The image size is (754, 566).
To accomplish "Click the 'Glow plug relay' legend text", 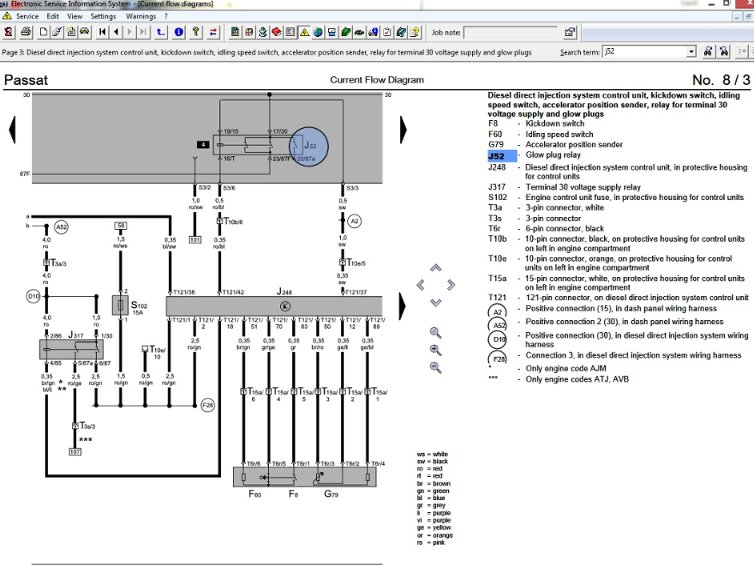I will click(x=553, y=155).
